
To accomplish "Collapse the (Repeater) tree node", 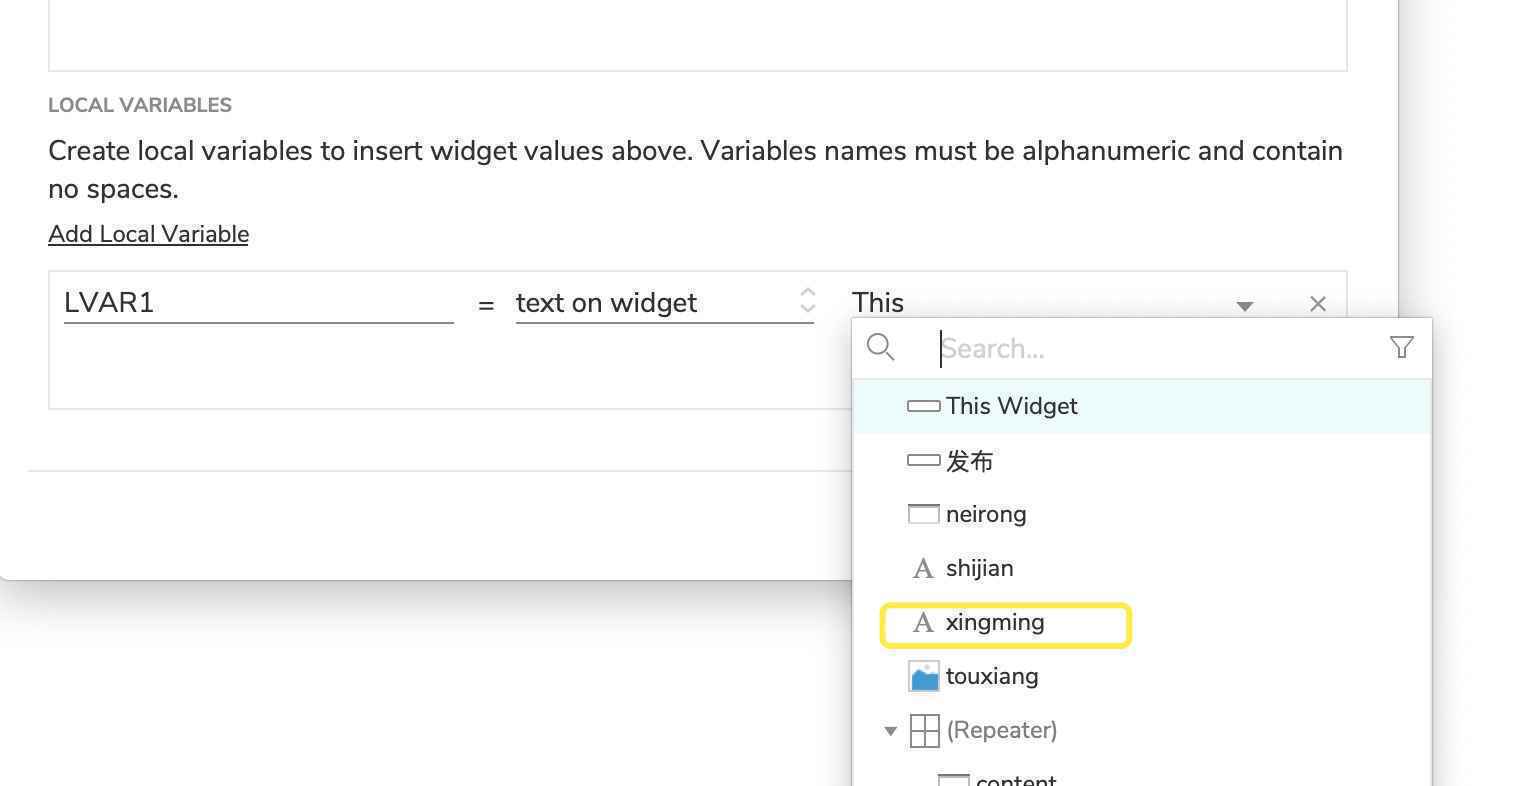I will (890, 731).
